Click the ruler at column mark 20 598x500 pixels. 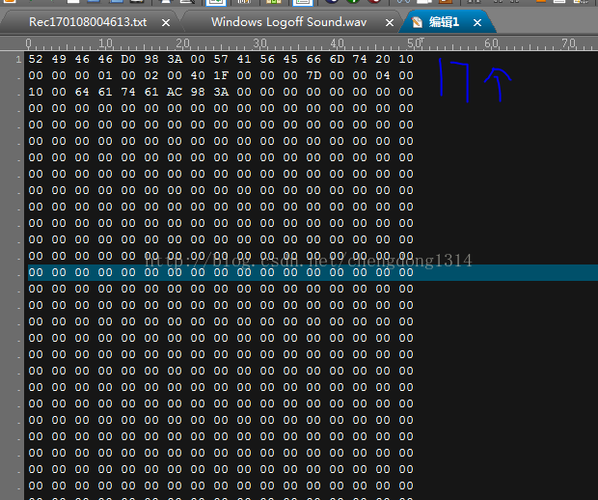coord(183,43)
